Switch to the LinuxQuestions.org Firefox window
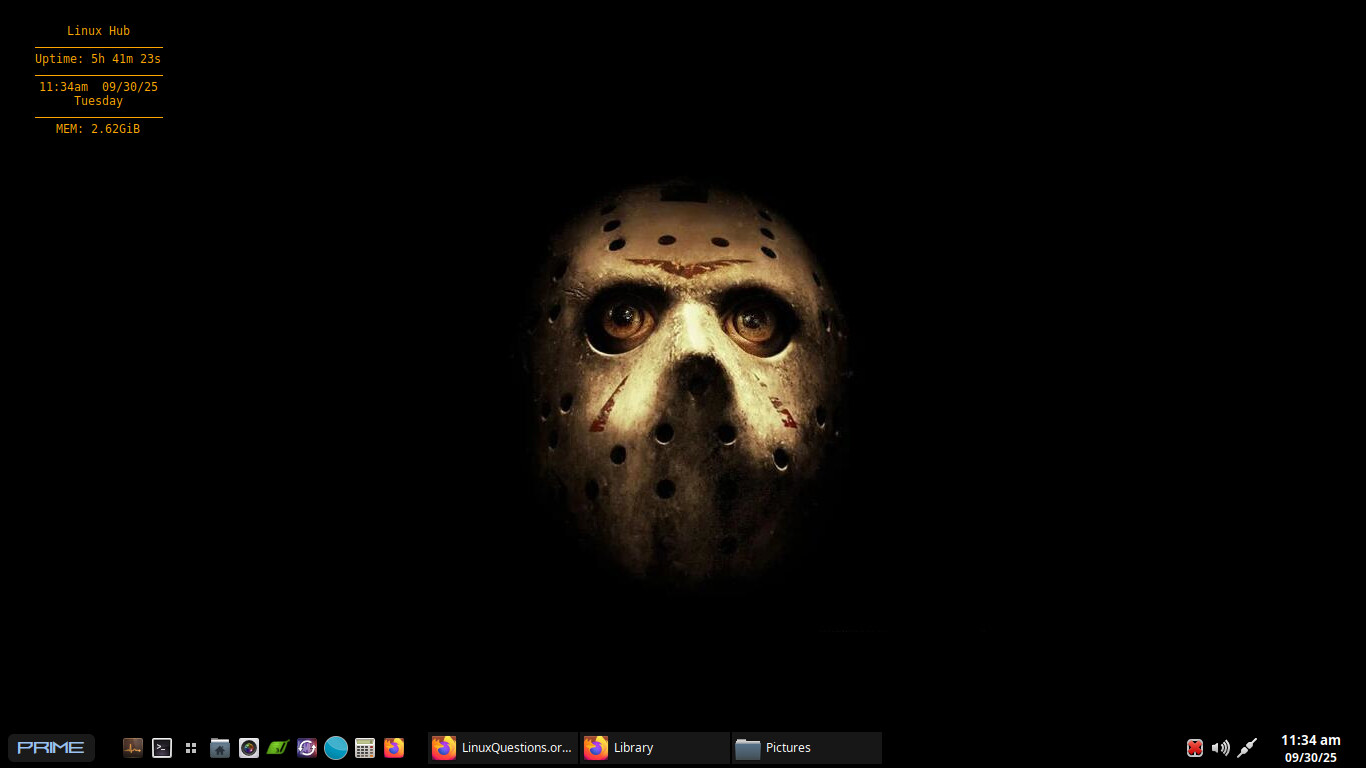 click(503, 747)
